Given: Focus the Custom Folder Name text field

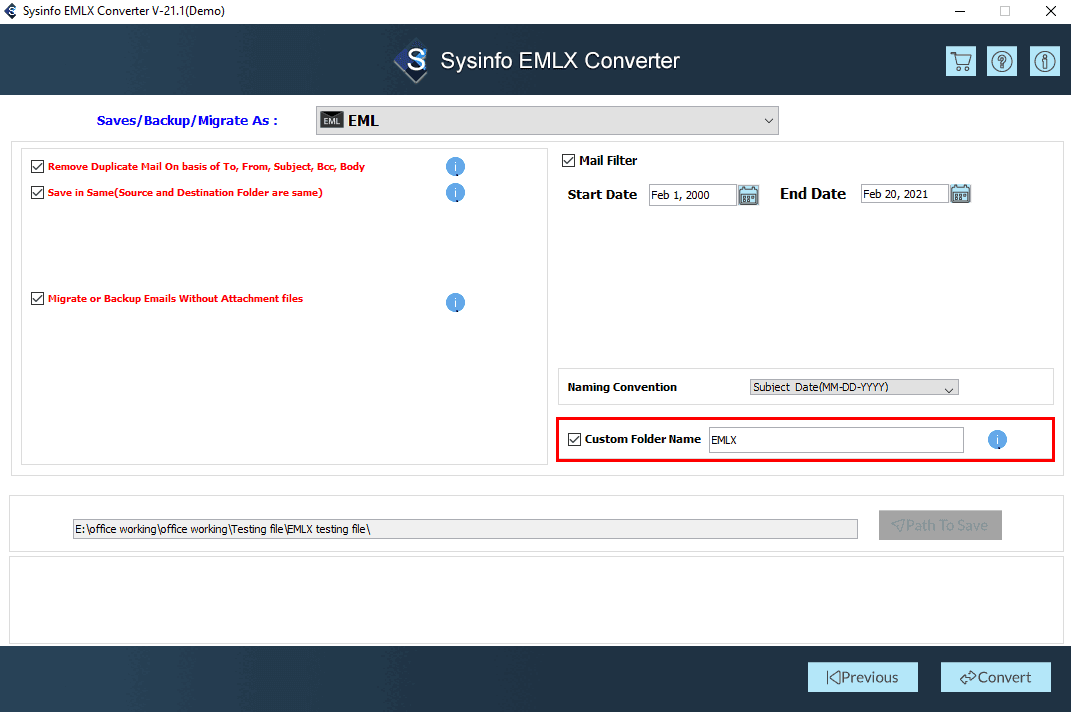Looking at the screenshot, I should (x=836, y=440).
